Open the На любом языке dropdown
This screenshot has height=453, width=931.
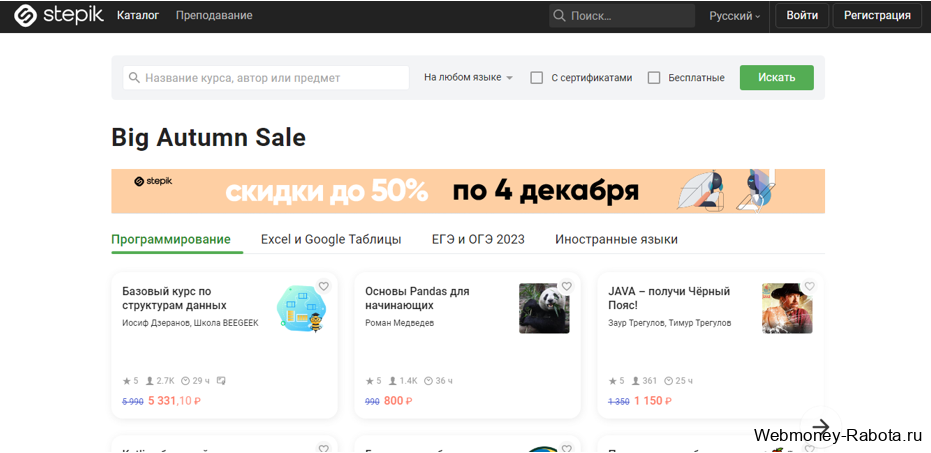468,77
